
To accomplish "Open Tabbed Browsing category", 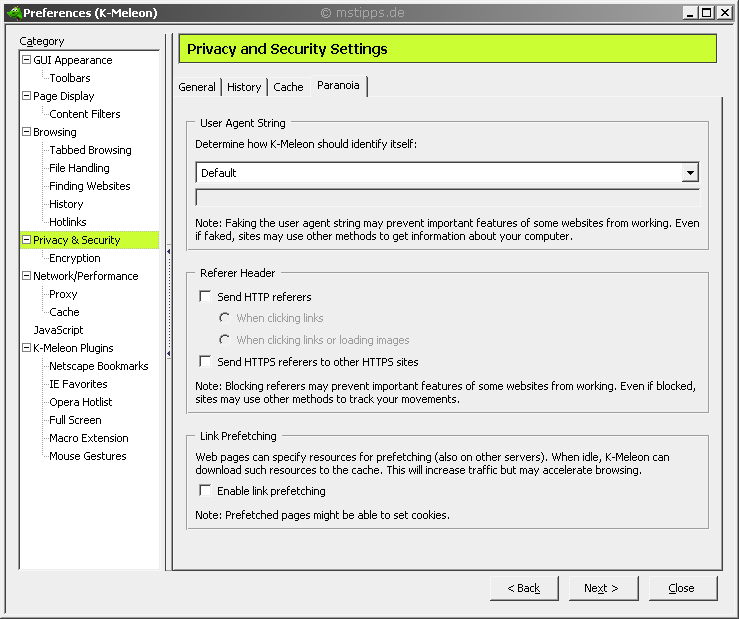I will [x=90, y=150].
